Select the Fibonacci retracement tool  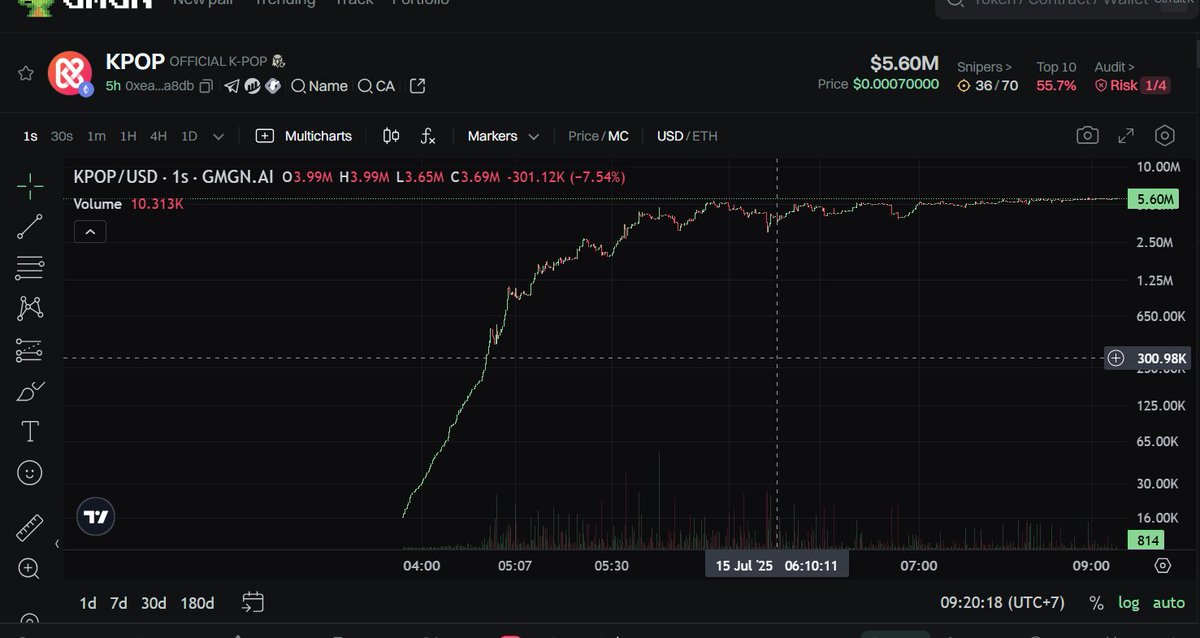pyautogui.click(x=30, y=267)
